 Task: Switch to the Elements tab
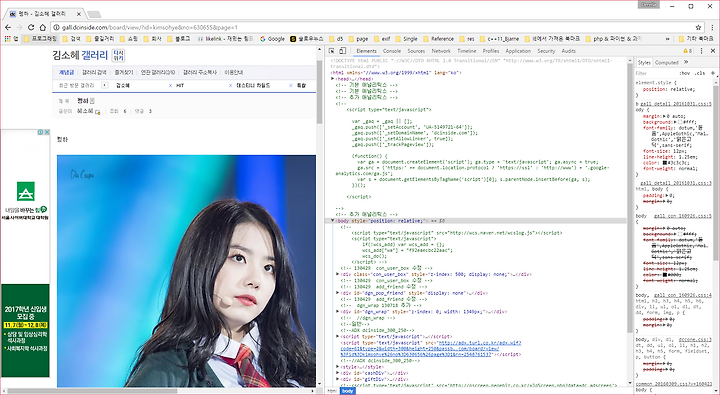pyautogui.click(x=366, y=51)
